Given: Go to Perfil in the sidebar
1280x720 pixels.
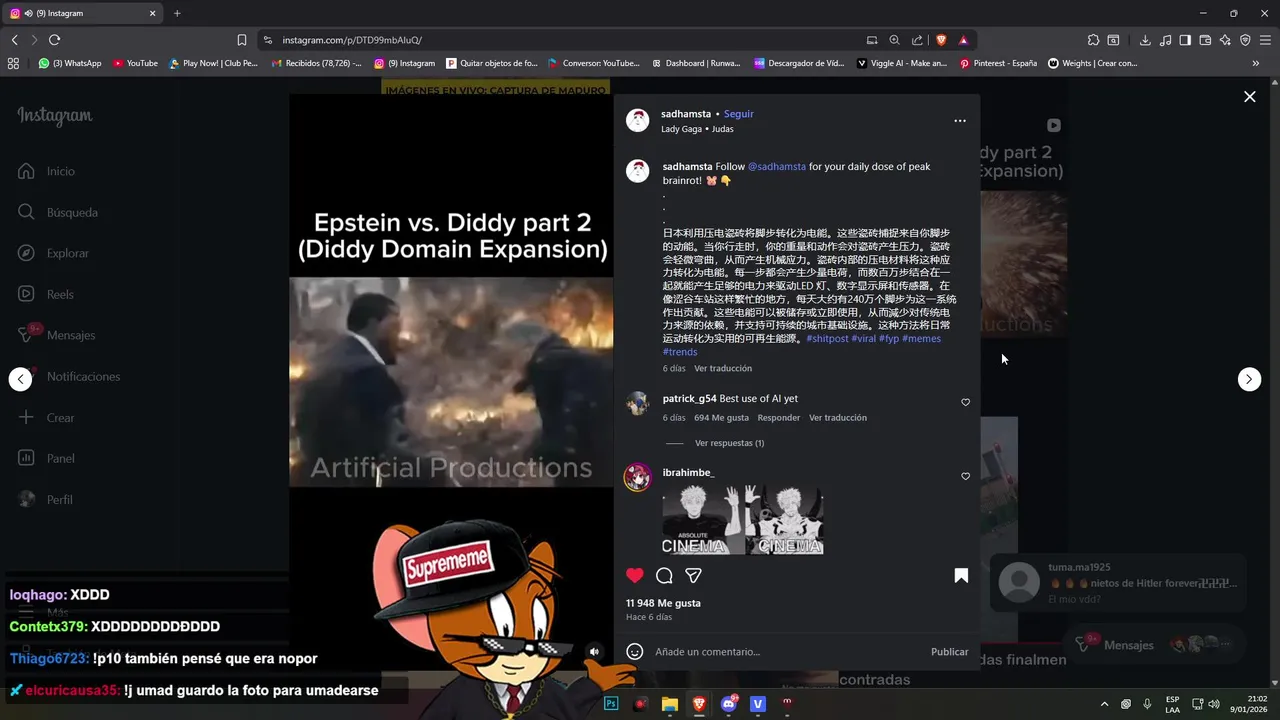Looking at the screenshot, I should pos(46,499).
